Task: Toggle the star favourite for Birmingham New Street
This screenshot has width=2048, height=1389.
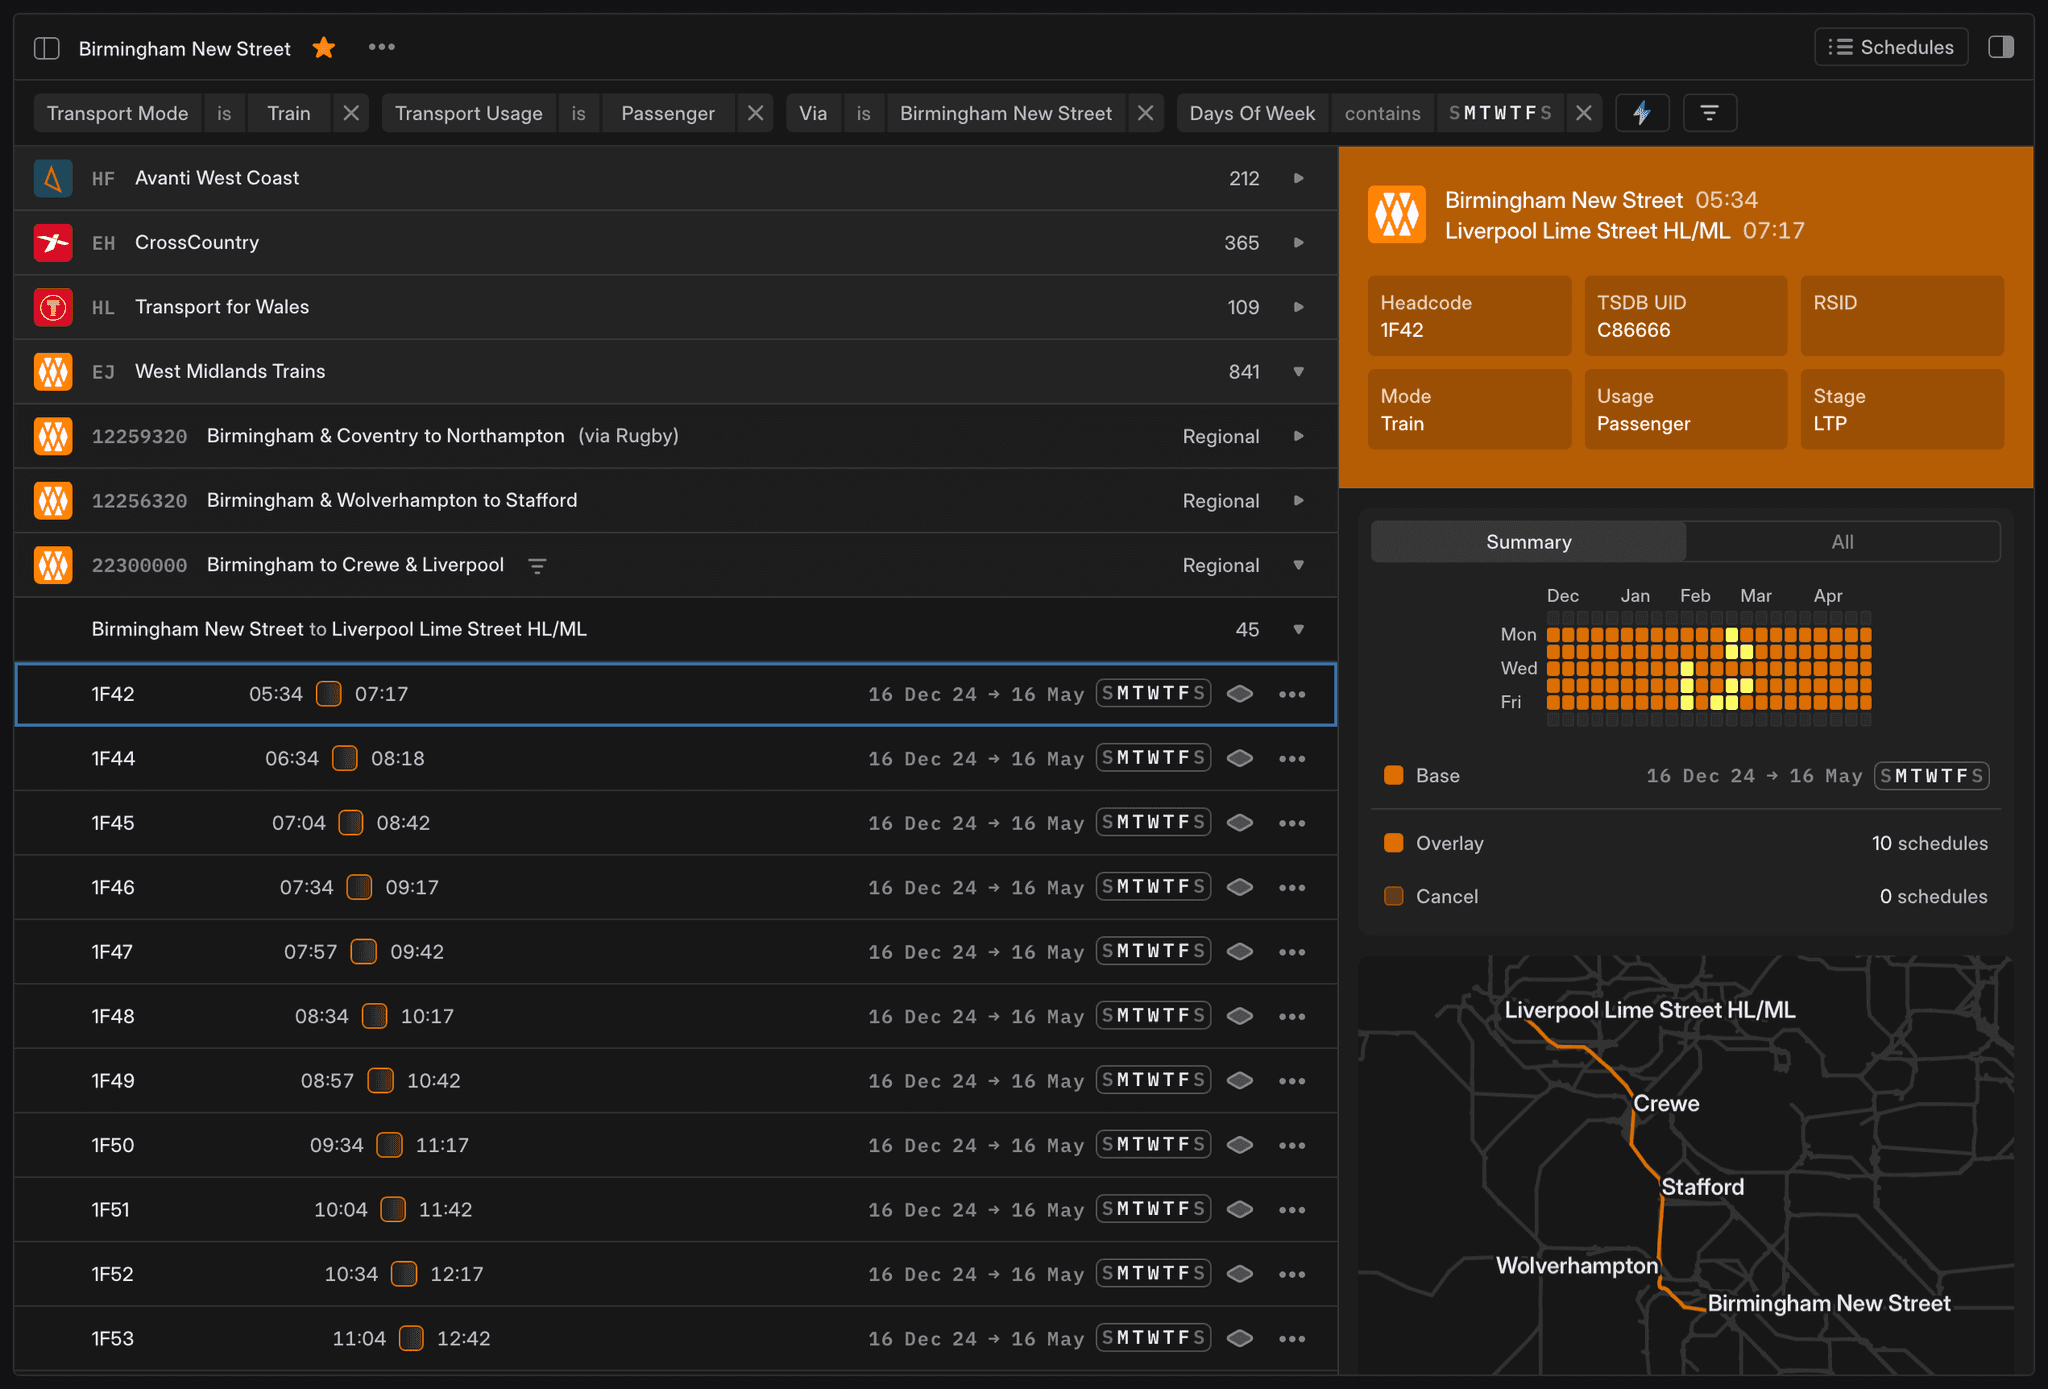Action: 323,47
